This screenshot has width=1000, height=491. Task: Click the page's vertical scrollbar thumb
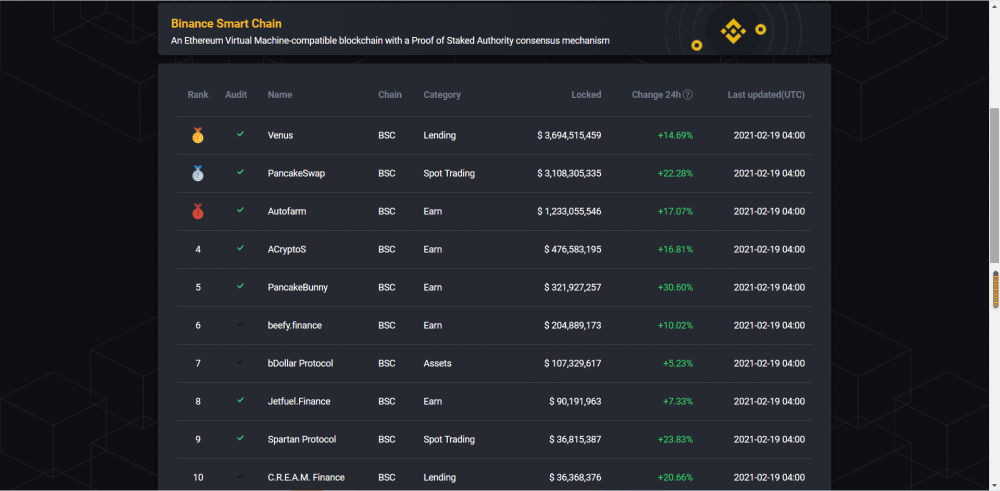tap(994, 186)
